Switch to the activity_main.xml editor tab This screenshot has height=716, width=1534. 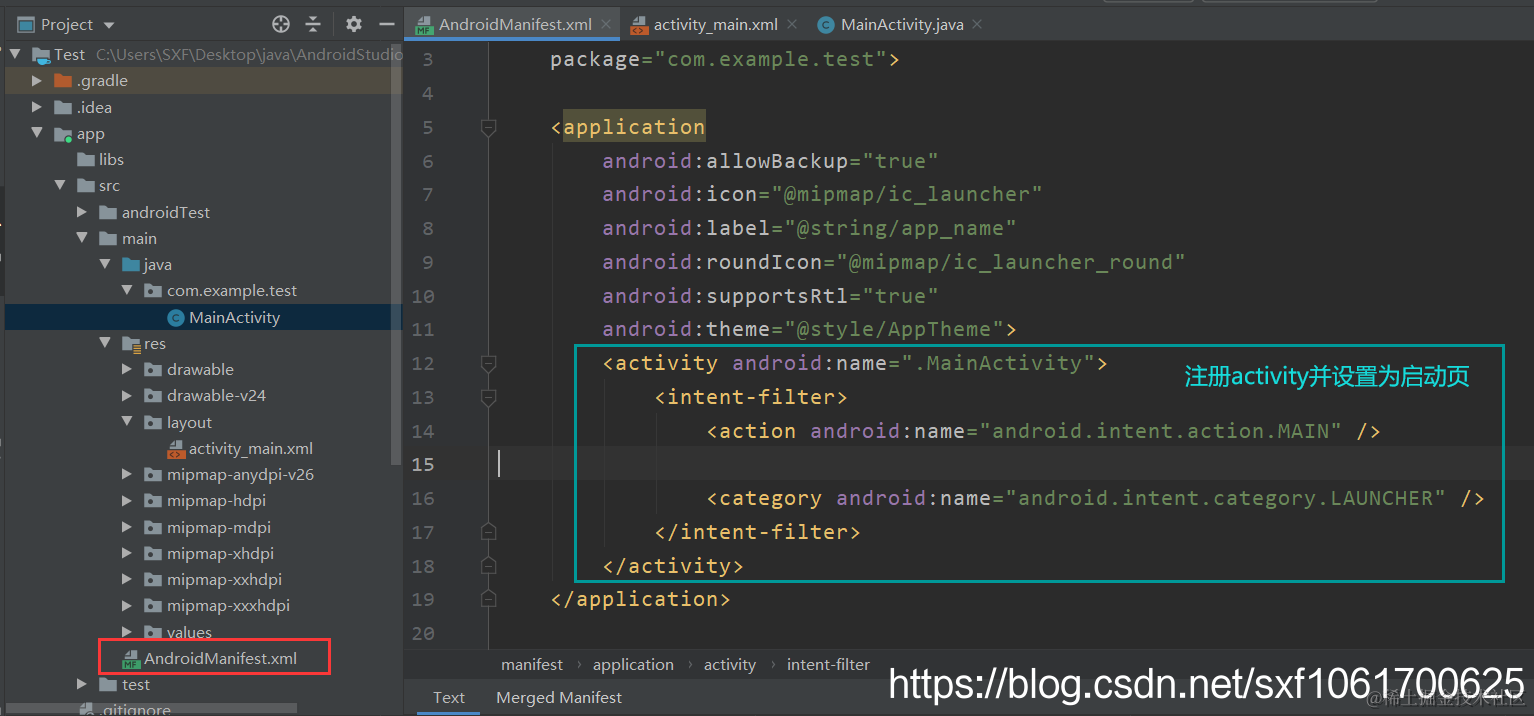click(714, 24)
